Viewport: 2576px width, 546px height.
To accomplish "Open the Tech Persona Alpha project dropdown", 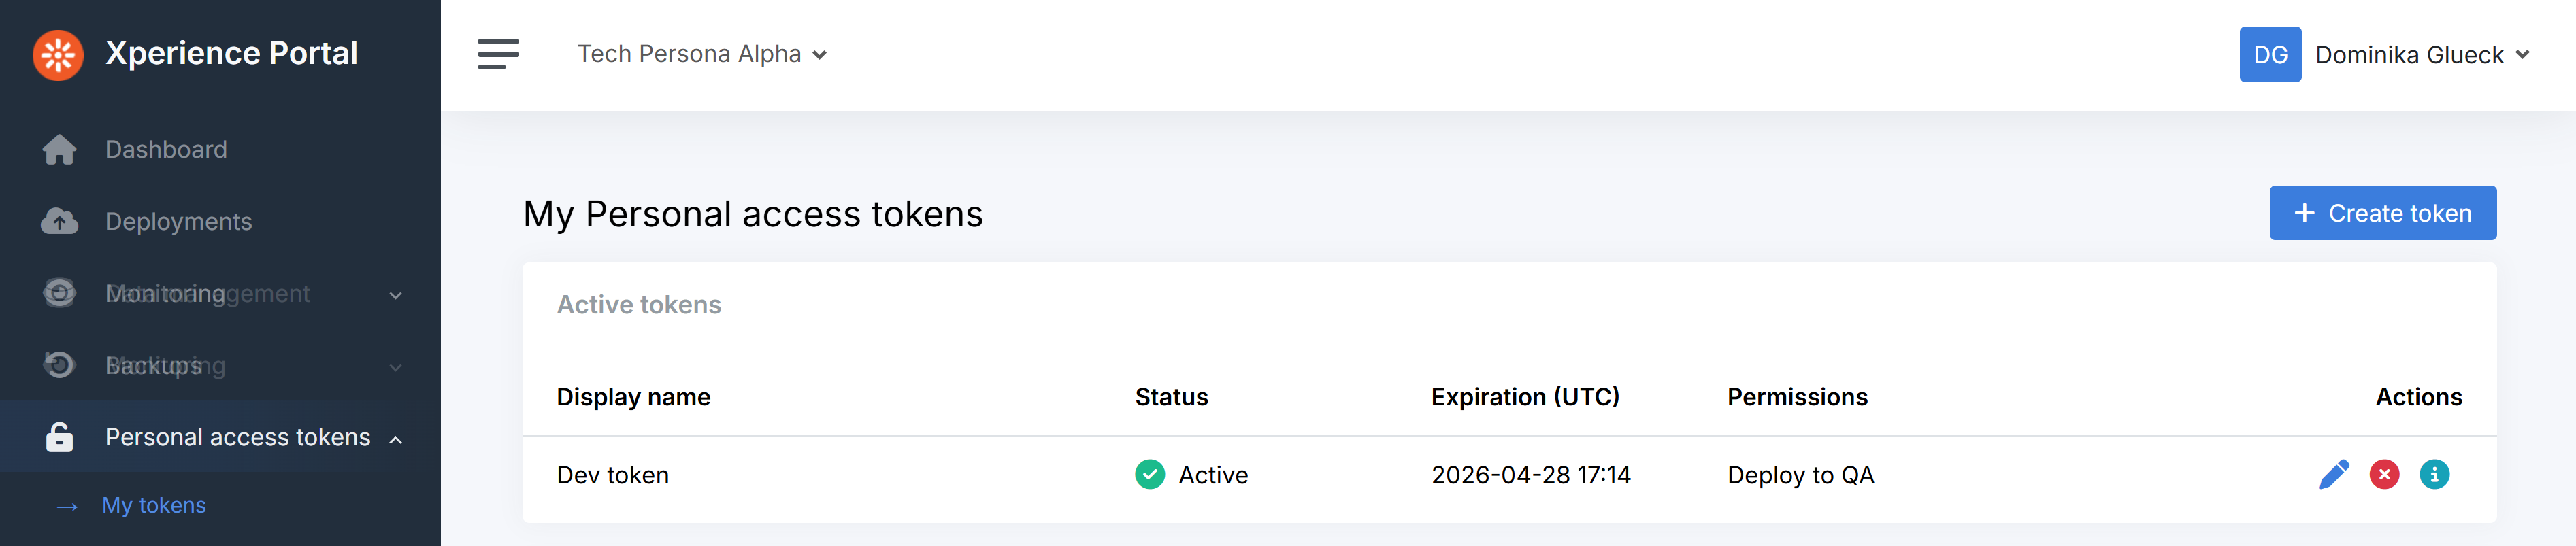I will coord(702,54).
